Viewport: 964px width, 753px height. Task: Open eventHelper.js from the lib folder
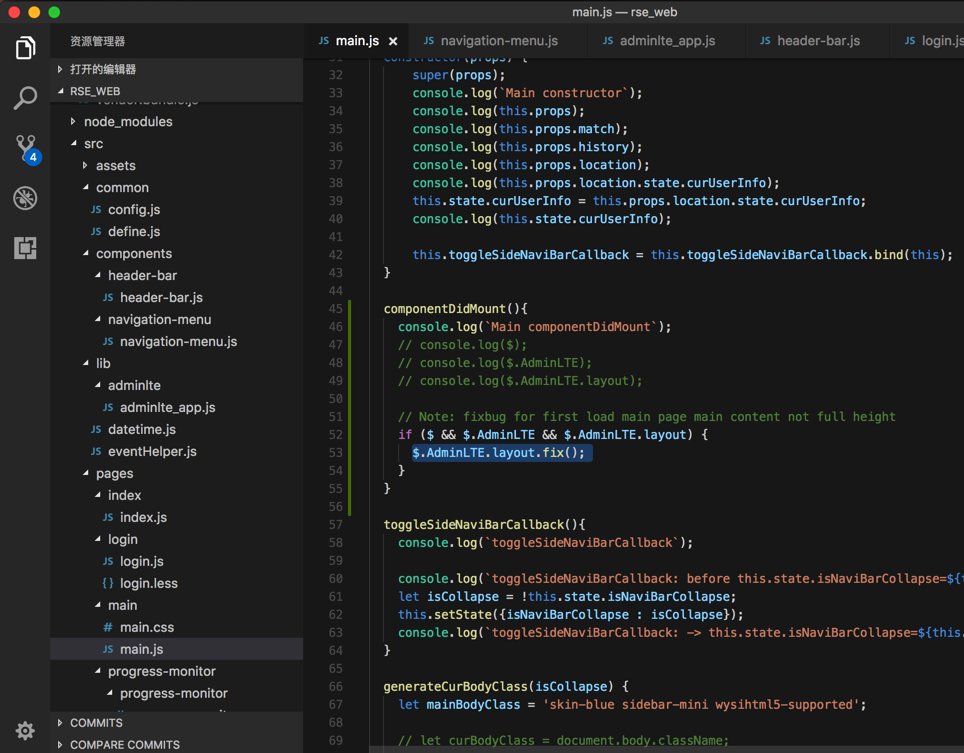pos(151,451)
